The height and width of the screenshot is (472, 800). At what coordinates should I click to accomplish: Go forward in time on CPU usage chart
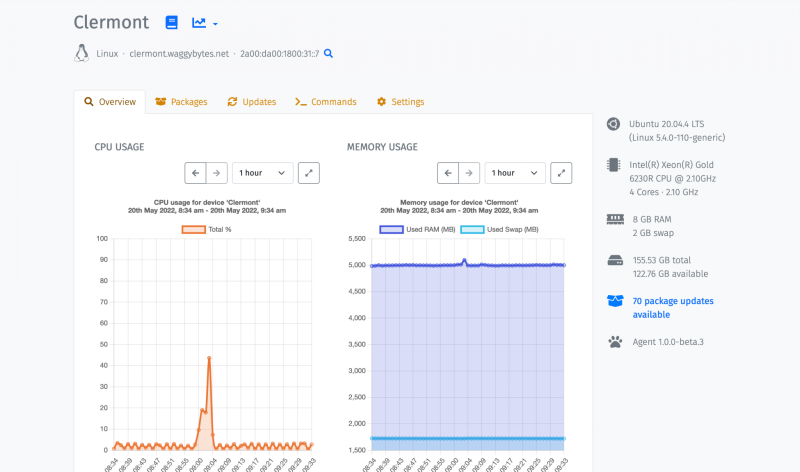(217, 173)
